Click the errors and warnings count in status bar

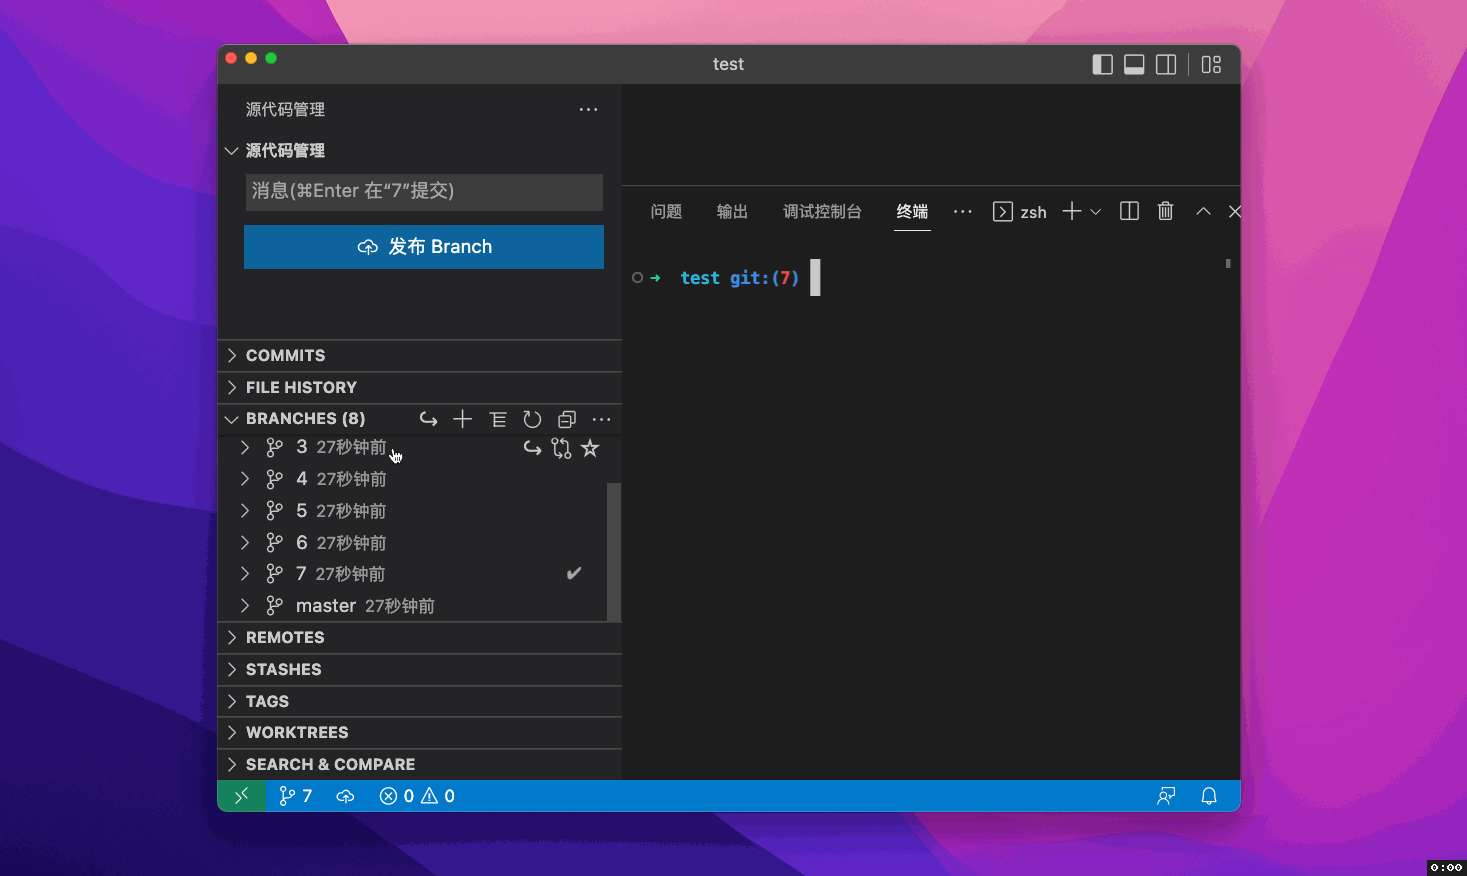(x=417, y=796)
